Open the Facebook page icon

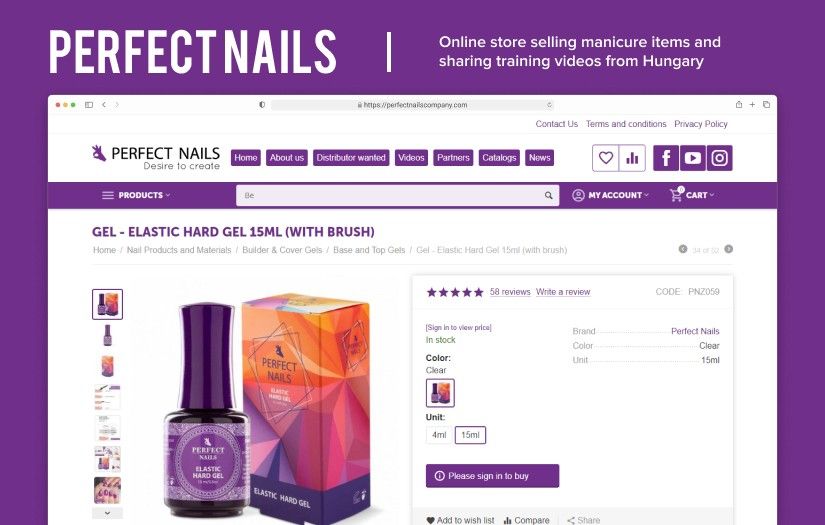[666, 158]
